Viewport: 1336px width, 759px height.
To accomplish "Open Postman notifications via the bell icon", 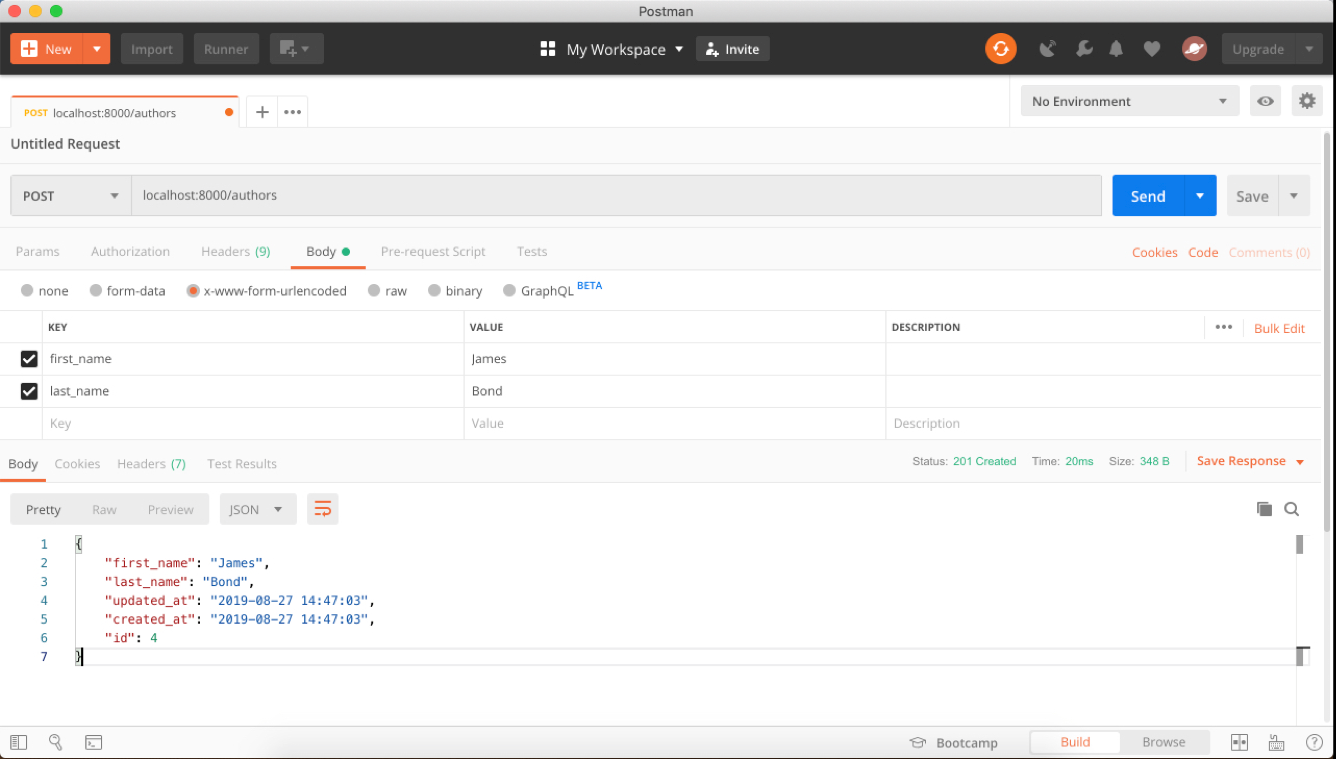I will pyautogui.click(x=1116, y=48).
